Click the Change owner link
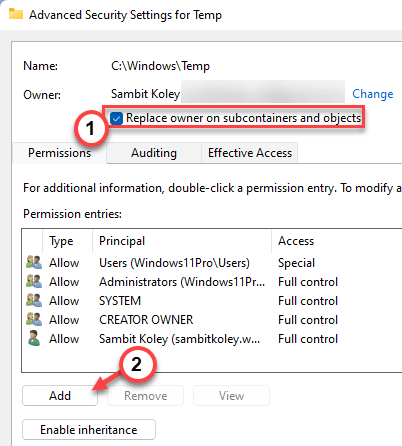The image size is (402, 446). [x=373, y=94]
